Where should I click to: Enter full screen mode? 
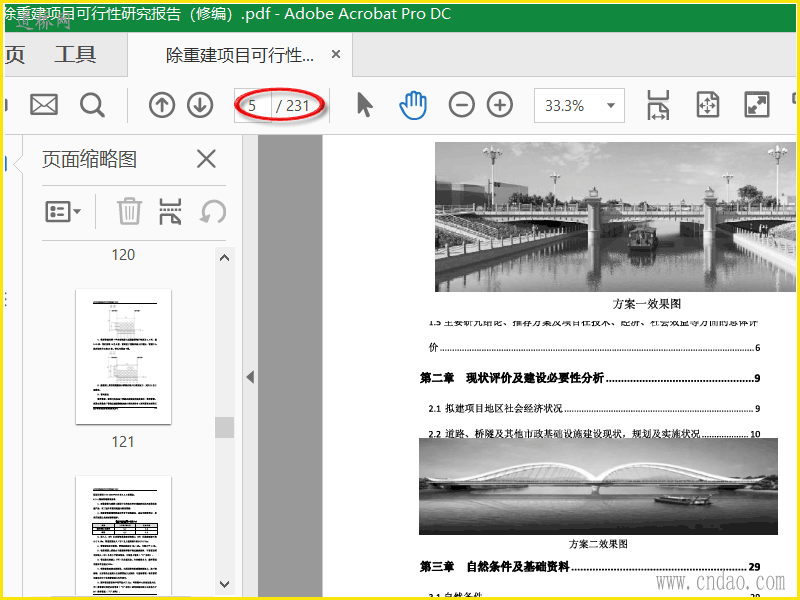pyautogui.click(x=757, y=105)
